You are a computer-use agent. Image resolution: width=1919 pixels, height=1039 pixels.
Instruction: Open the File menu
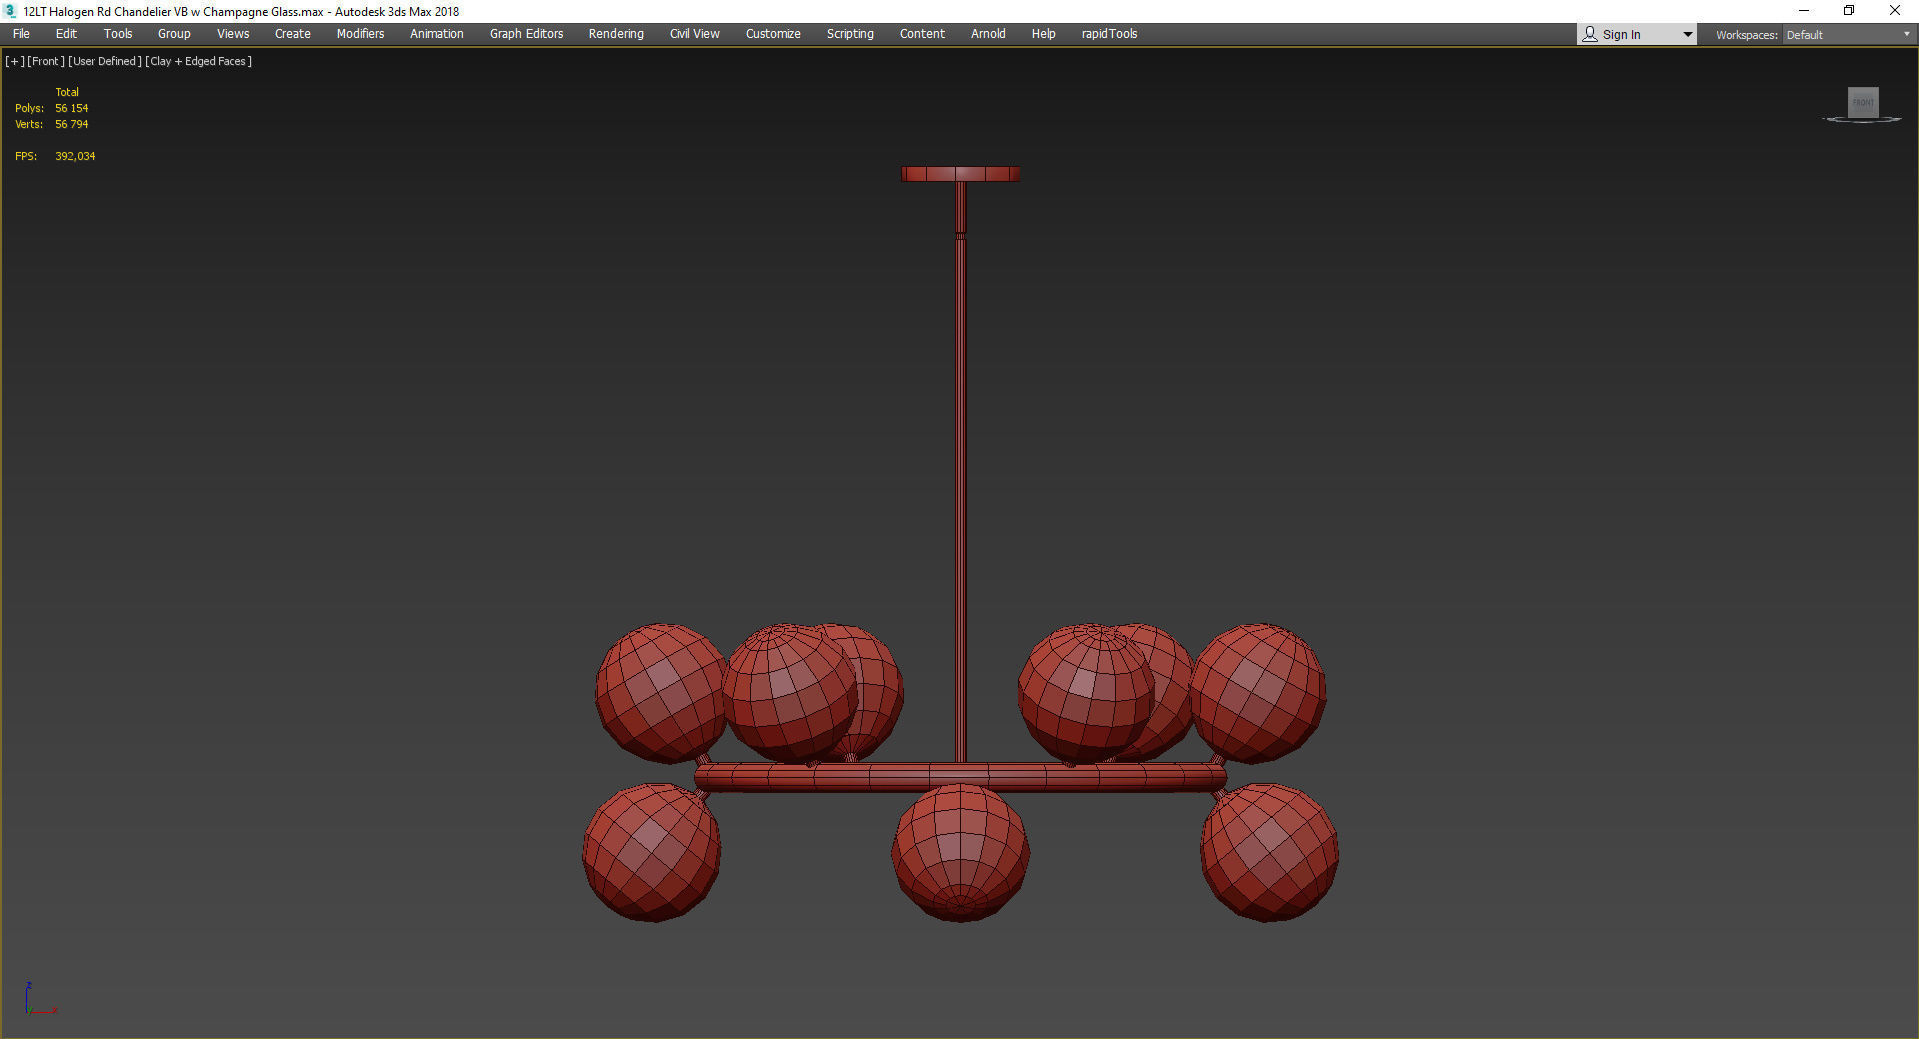pyautogui.click(x=21, y=34)
